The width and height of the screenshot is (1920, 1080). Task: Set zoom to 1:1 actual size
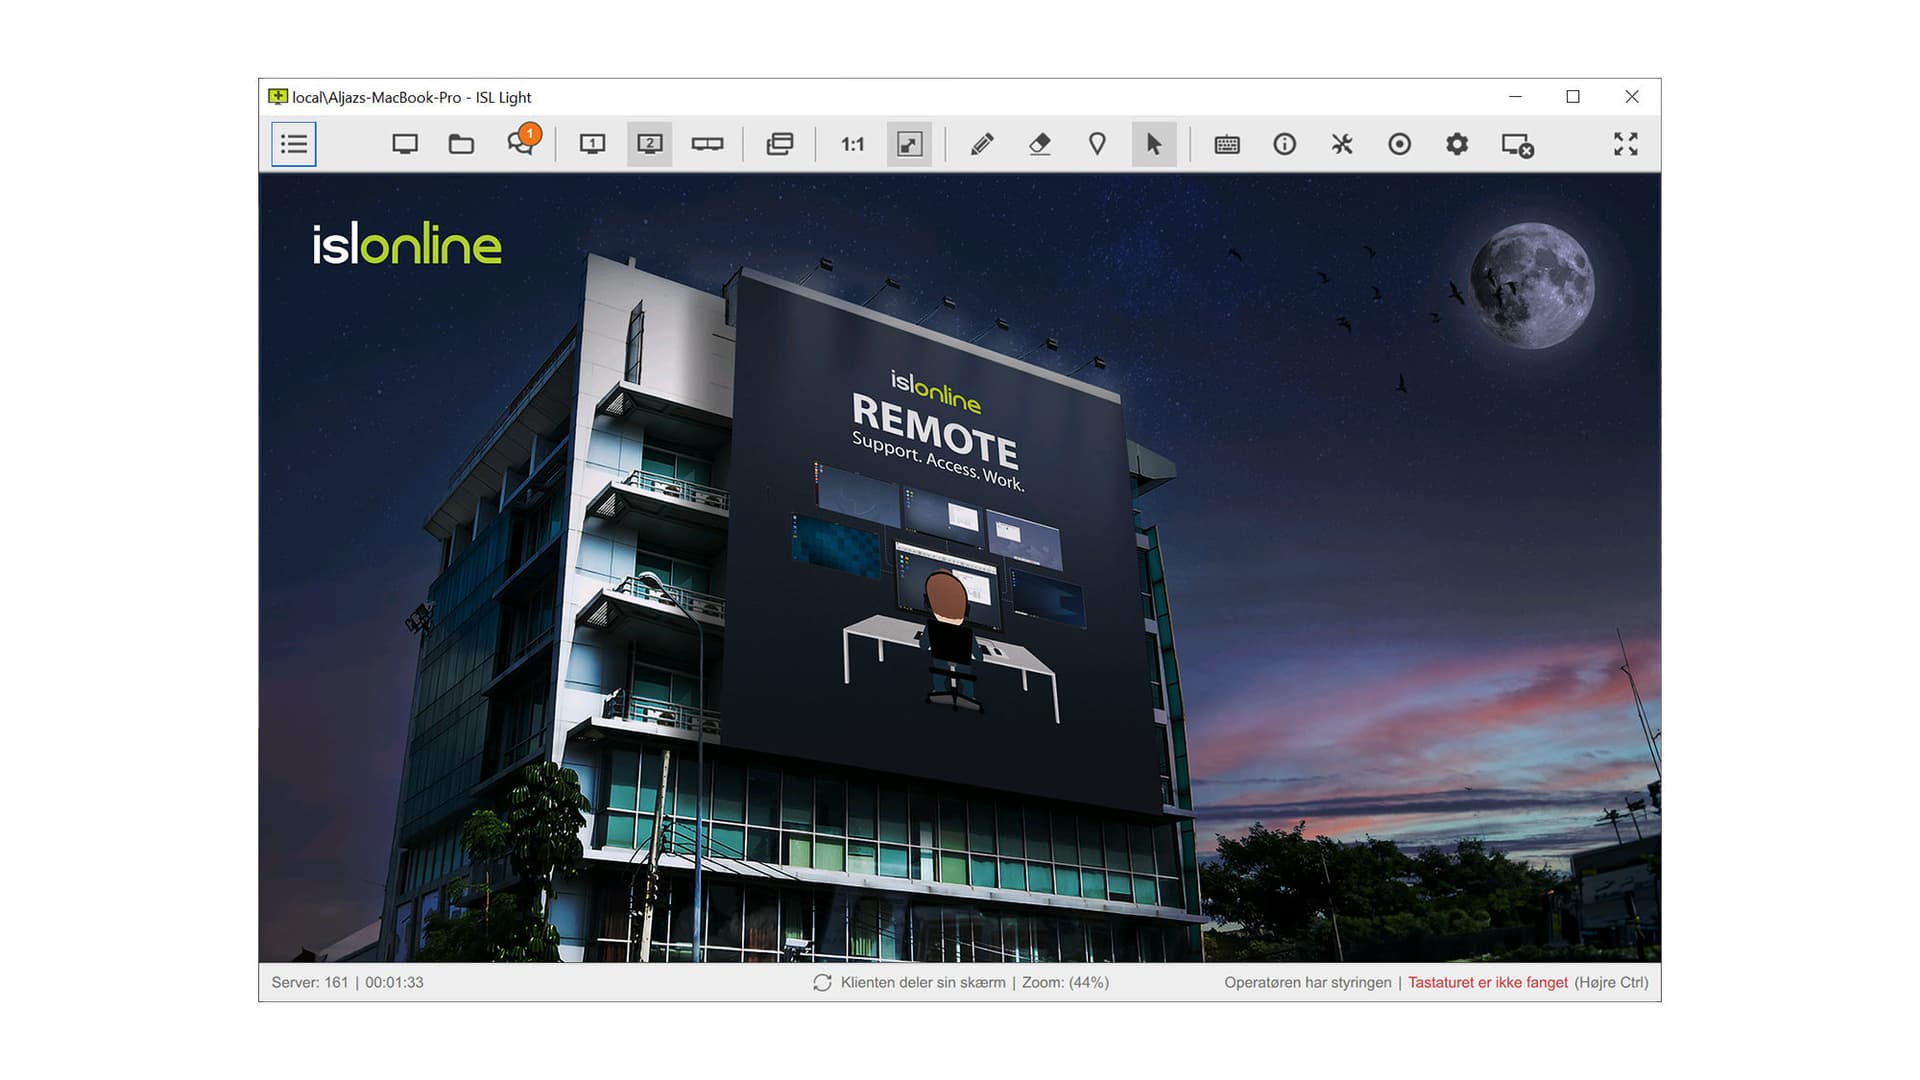[x=853, y=144]
